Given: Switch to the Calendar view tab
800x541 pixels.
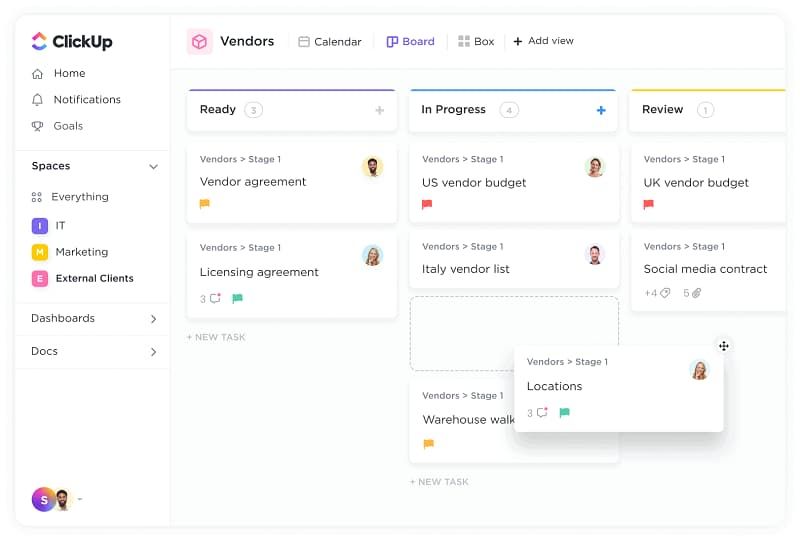Looking at the screenshot, I should click(329, 42).
